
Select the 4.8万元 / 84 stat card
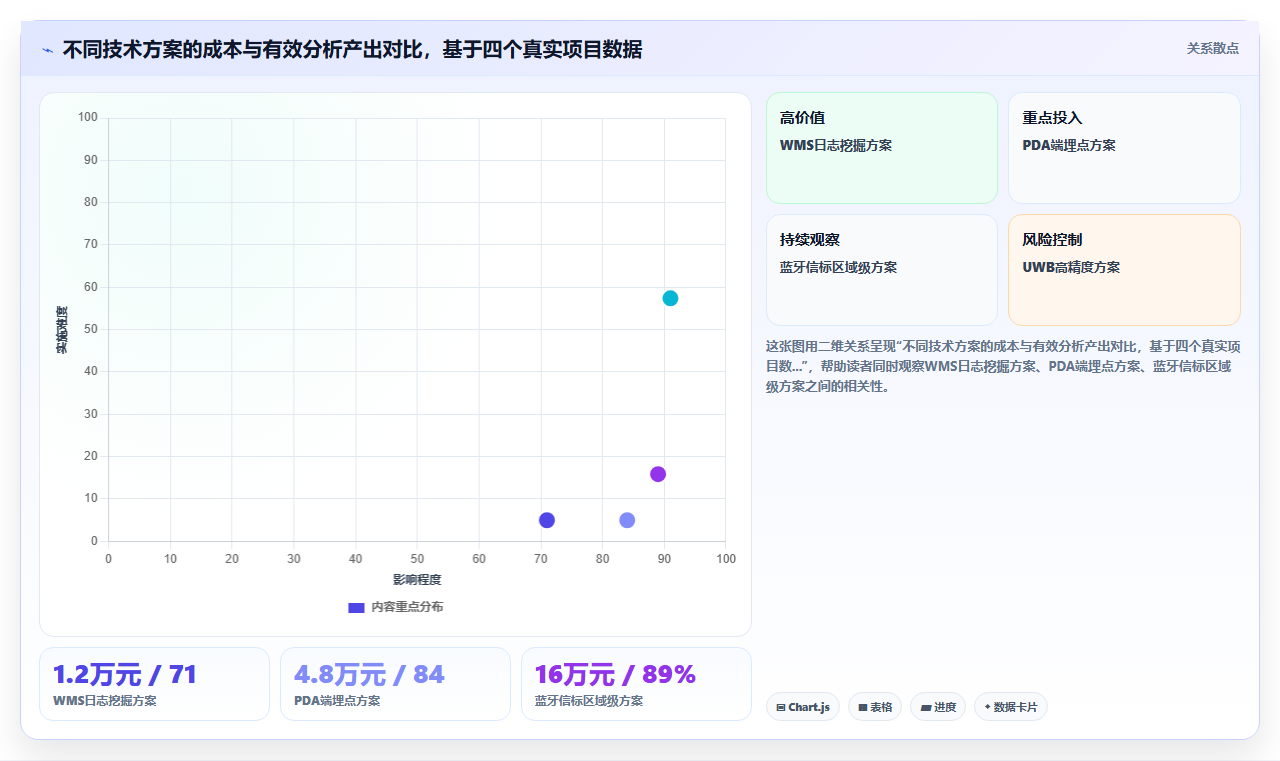[395, 684]
